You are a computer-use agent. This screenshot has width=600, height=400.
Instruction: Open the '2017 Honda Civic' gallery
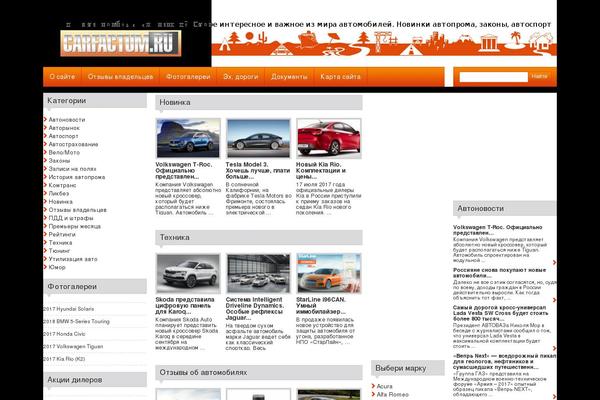64,334
